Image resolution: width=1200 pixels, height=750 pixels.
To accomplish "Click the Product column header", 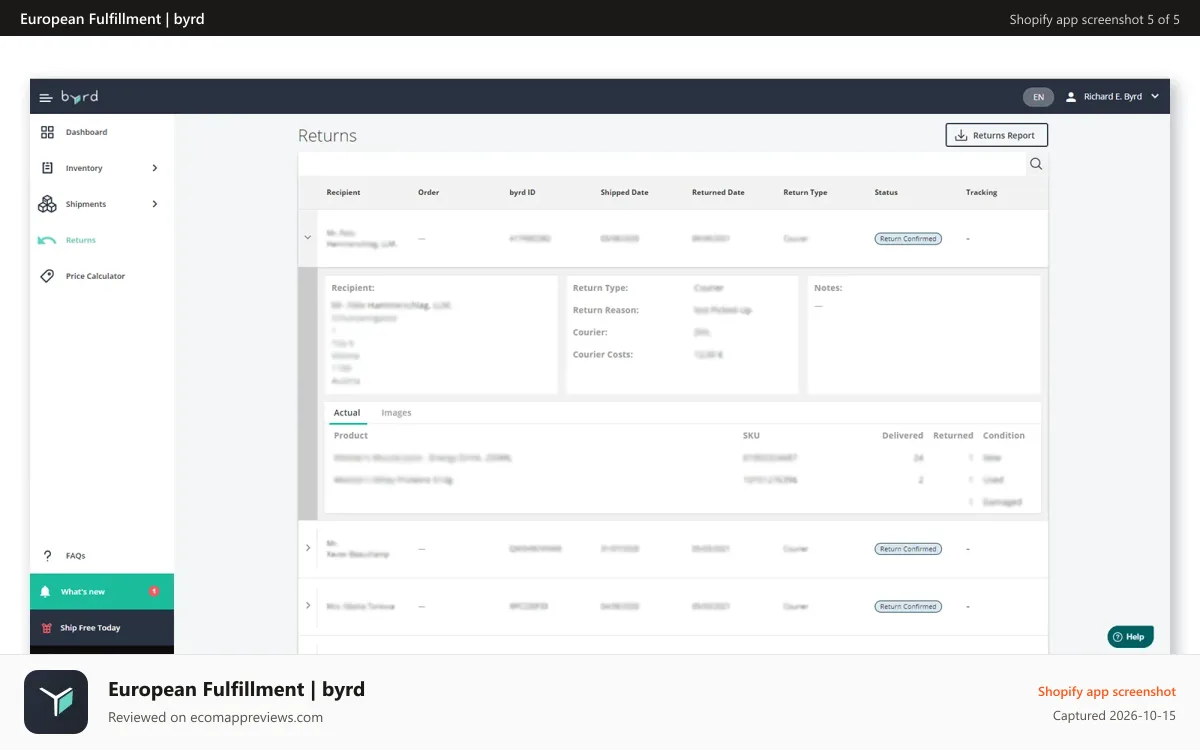I will tap(351, 436).
